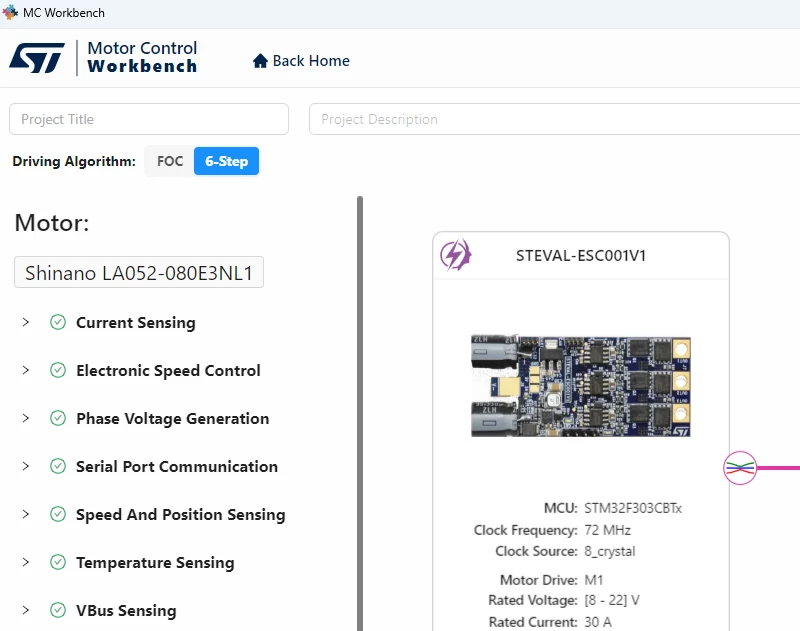Click the green check icon for Phase Voltage Generation
Image resolution: width=800 pixels, height=631 pixels.
(58, 418)
